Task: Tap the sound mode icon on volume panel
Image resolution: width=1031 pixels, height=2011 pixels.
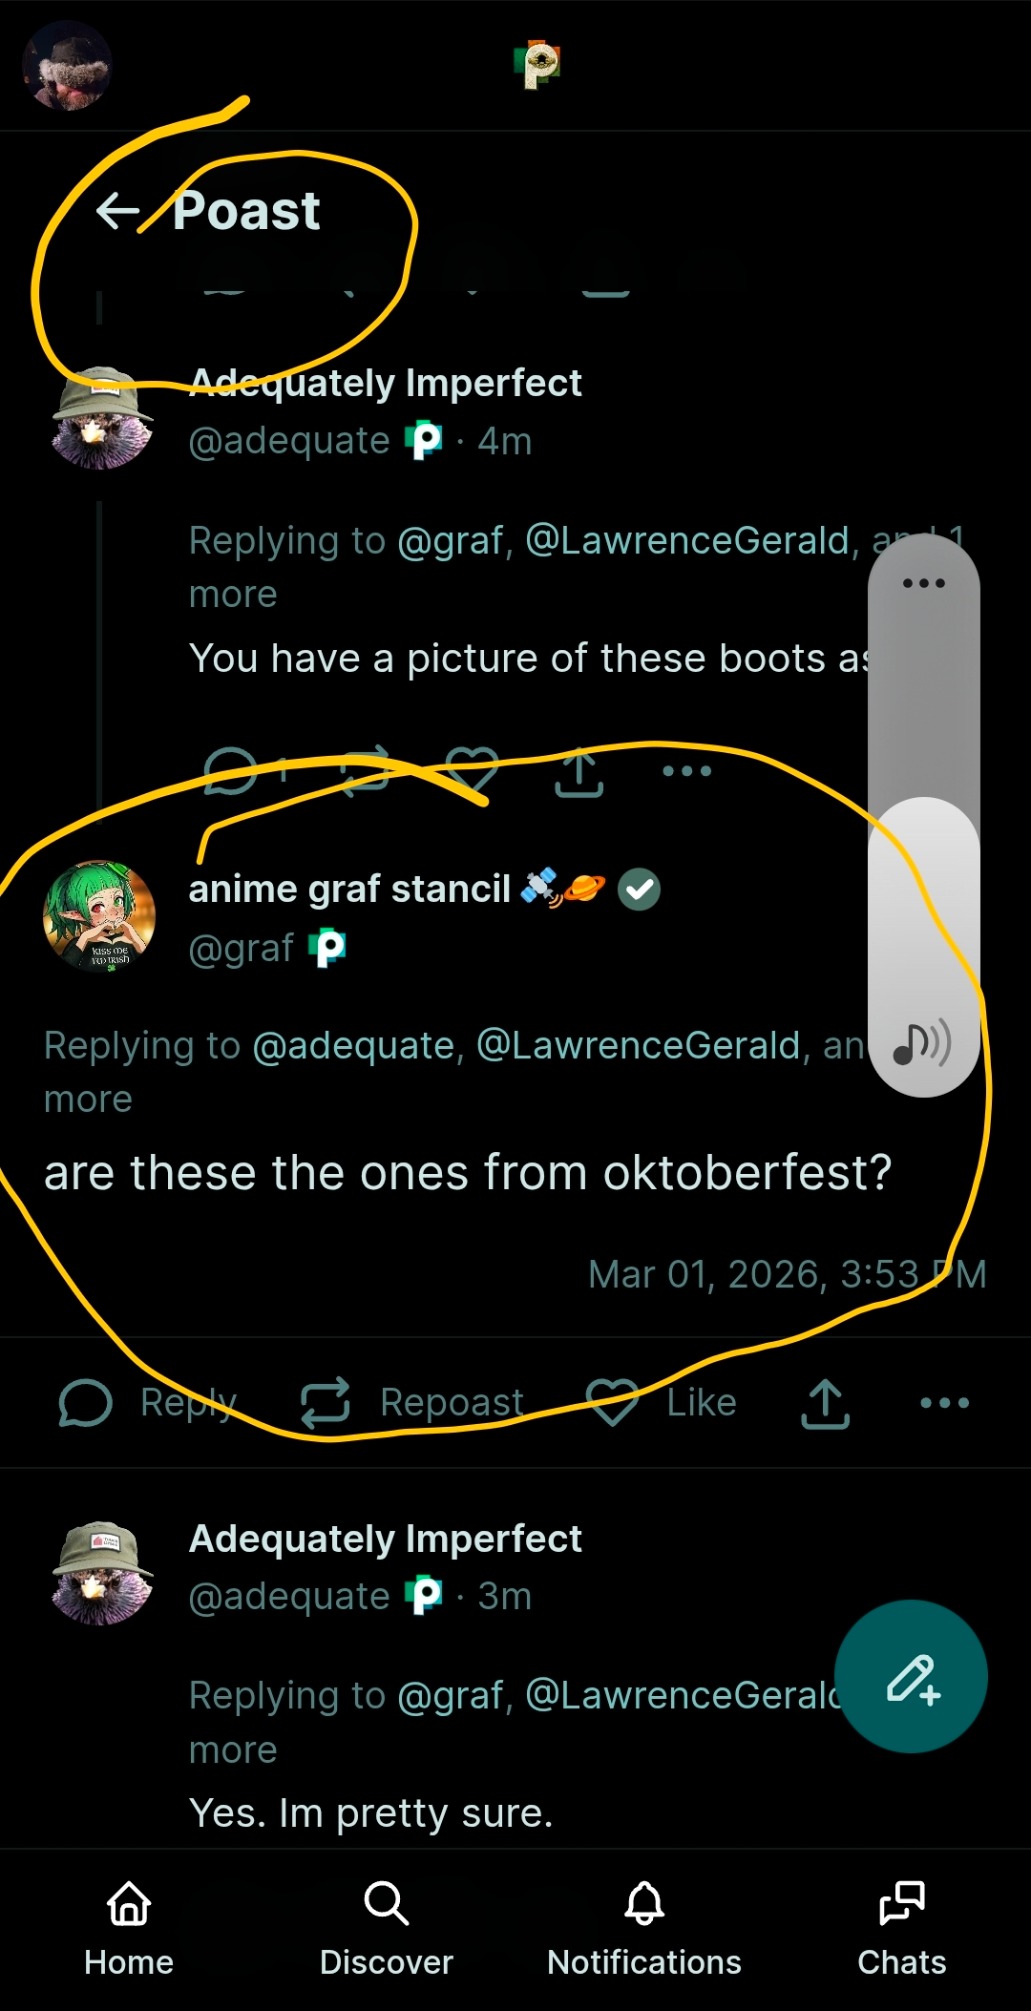Action: (x=922, y=1044)
